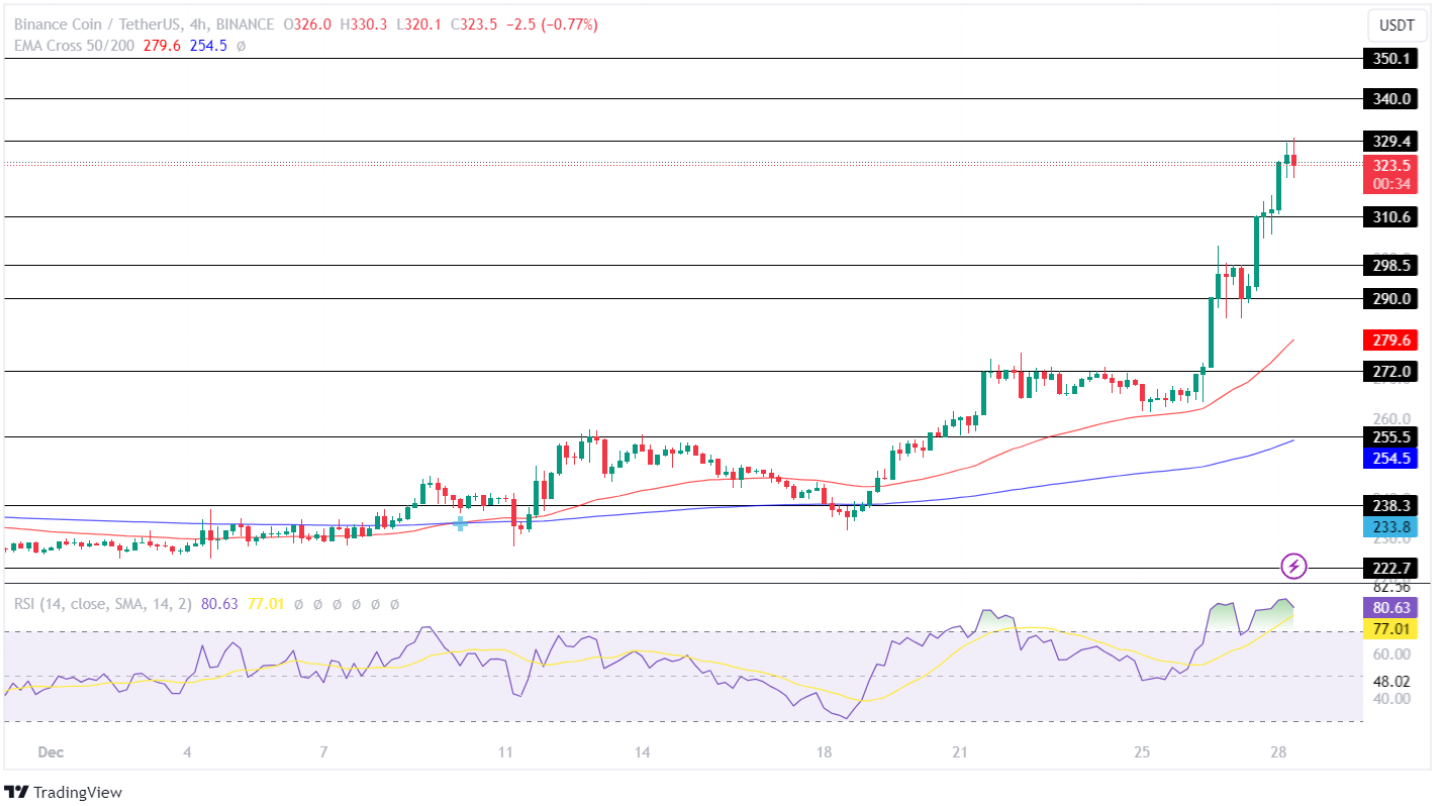Image resolution: width=1435 pixels, height=806 pixels.
Task: Click the Dec label on the time axis
Action: [x=49, y=752]
